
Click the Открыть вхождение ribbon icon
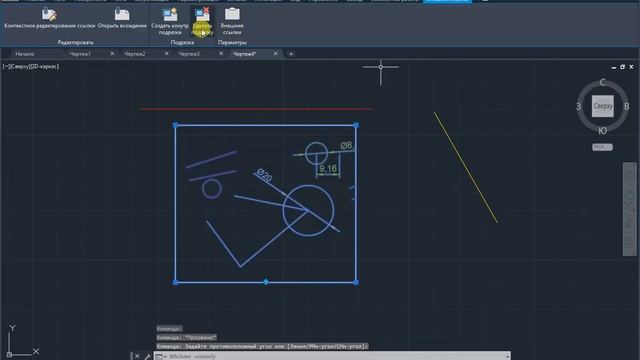[122, 14]
